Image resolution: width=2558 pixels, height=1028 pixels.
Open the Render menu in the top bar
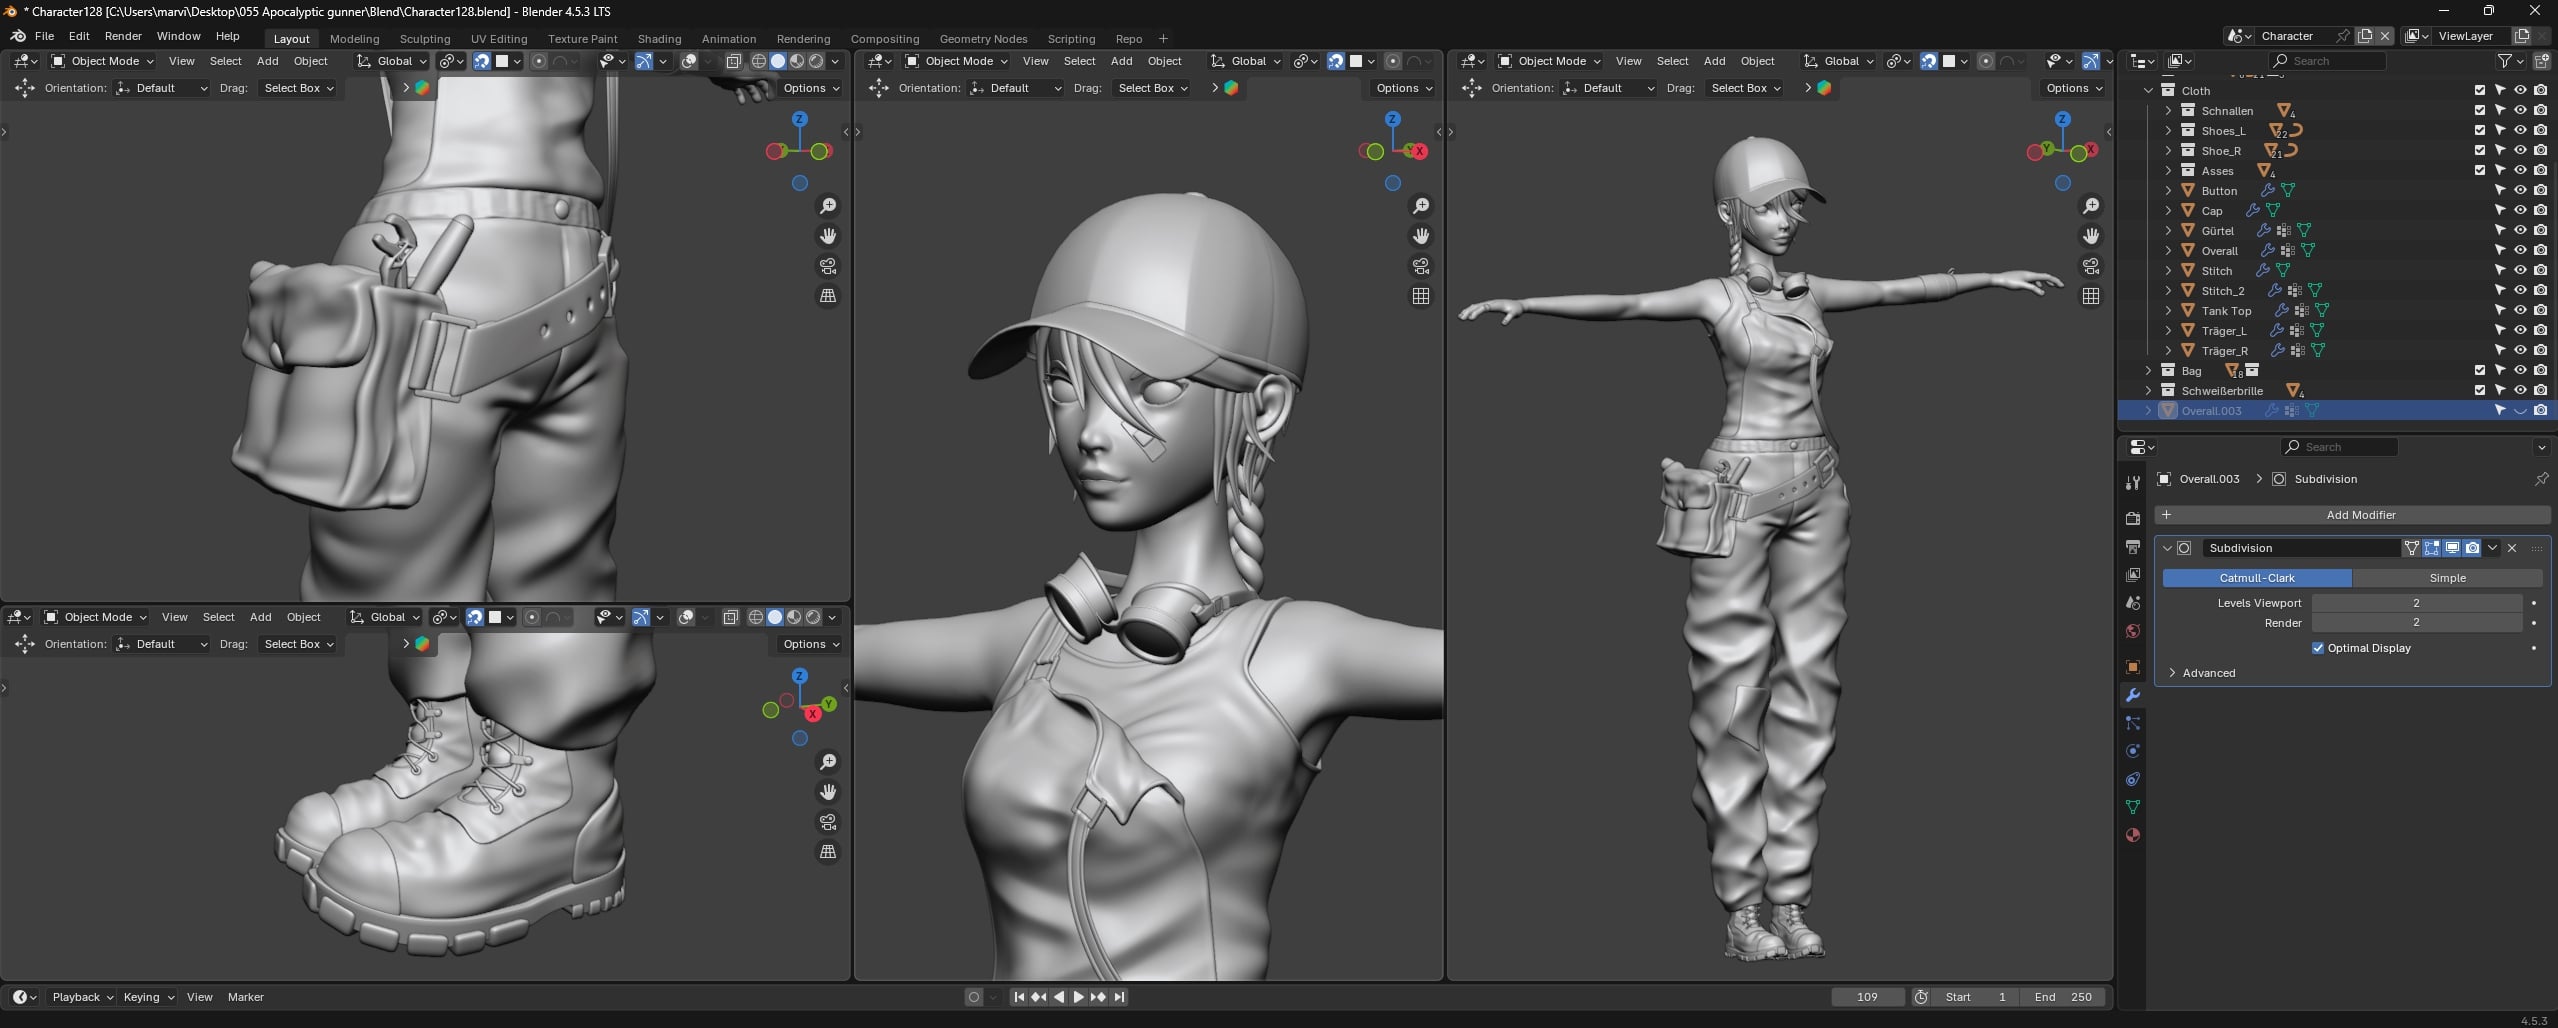(123, 36)
